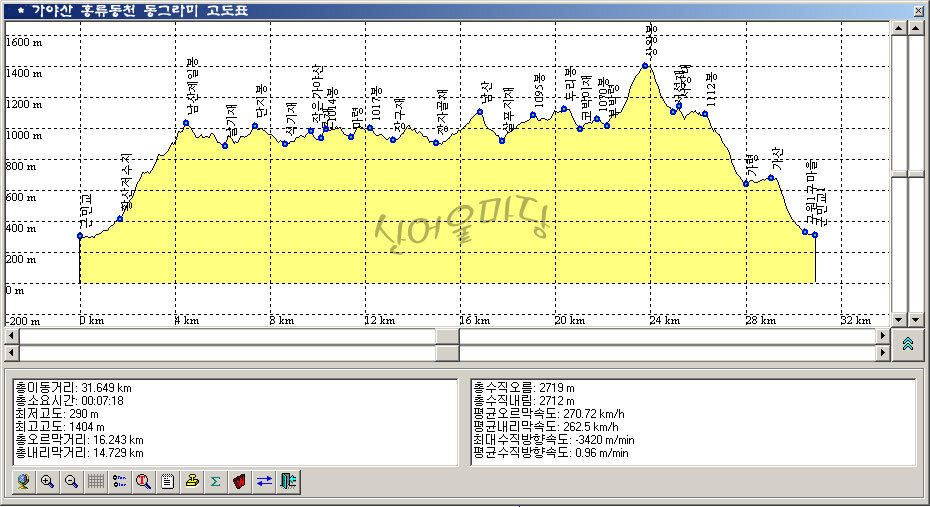This screenshot has width=930, height=507.
Task: Select the 가산 waypoint marker
Action: point(771,177)
